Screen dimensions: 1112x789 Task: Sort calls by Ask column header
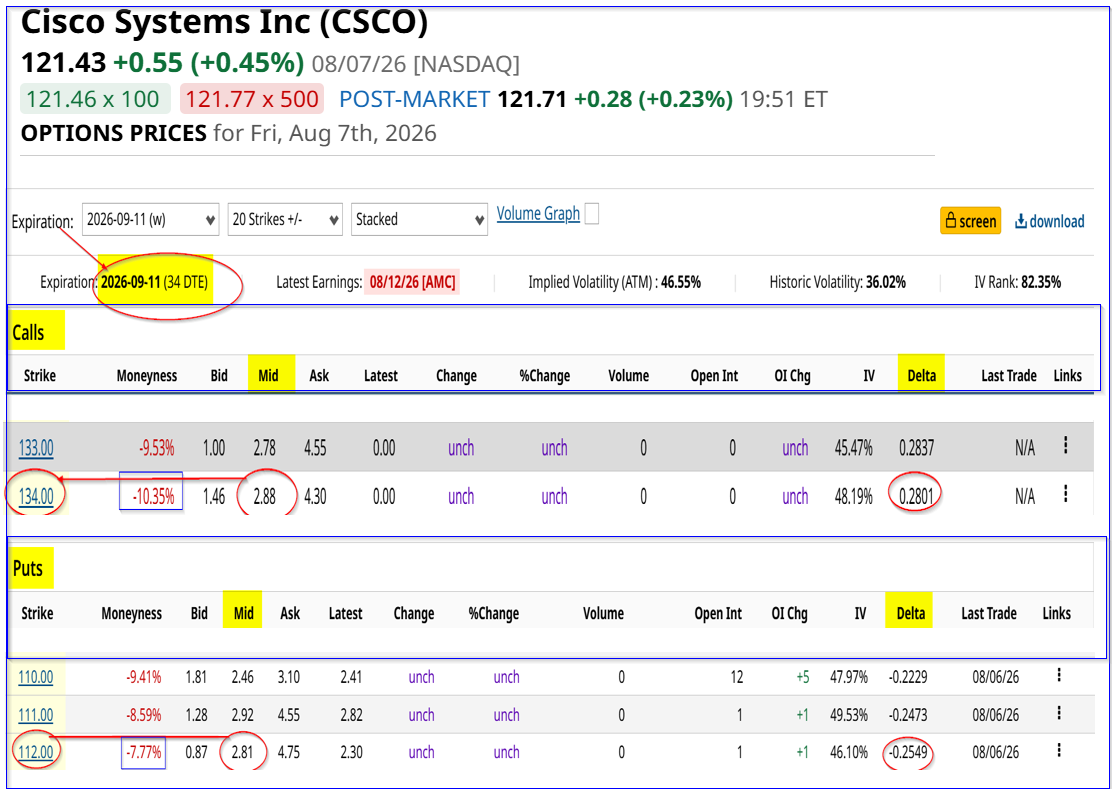(x=319, y=376)
